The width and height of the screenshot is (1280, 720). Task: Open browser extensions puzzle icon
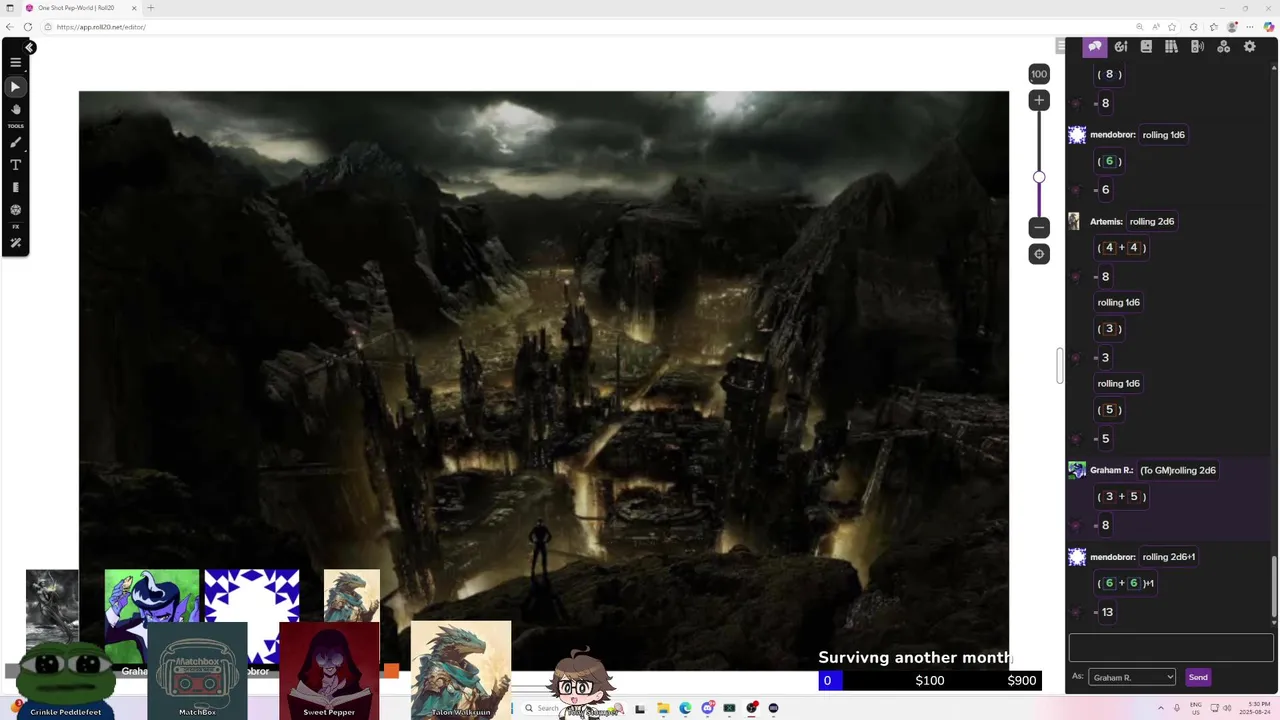click(1193, 27)
